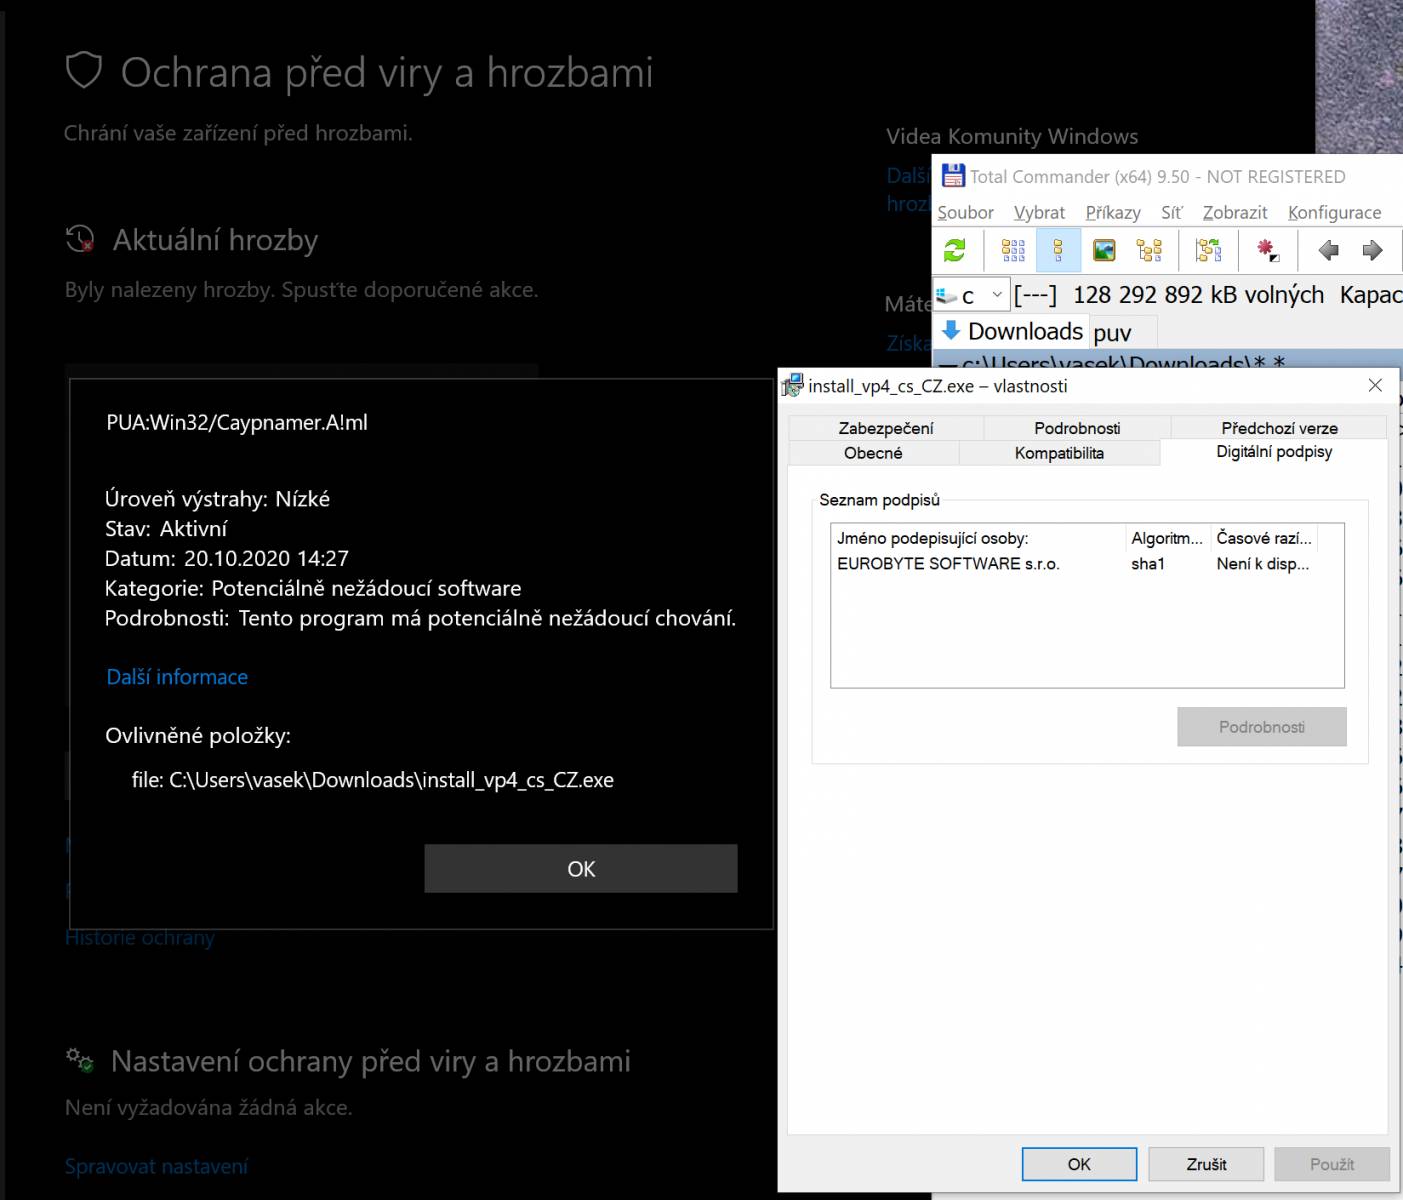1403x1200 pixels.
Task: Click the Kategorie: Potenciálně nežádoucí software line
Action: (x=313, y=588)
